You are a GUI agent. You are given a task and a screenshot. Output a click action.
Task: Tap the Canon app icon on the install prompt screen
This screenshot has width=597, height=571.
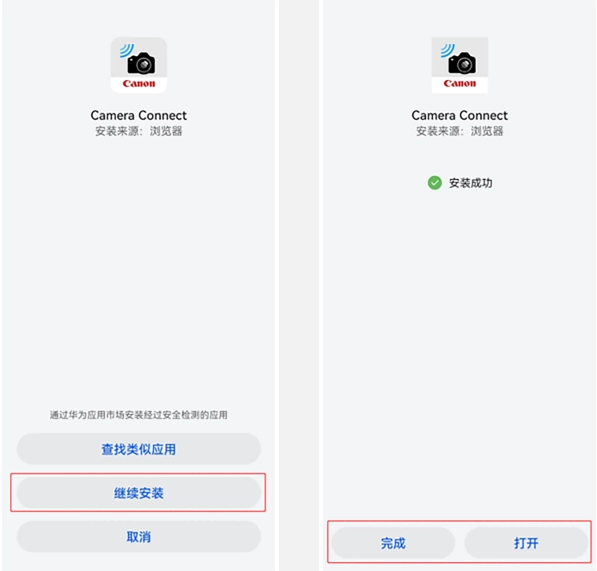click(139, 65)
